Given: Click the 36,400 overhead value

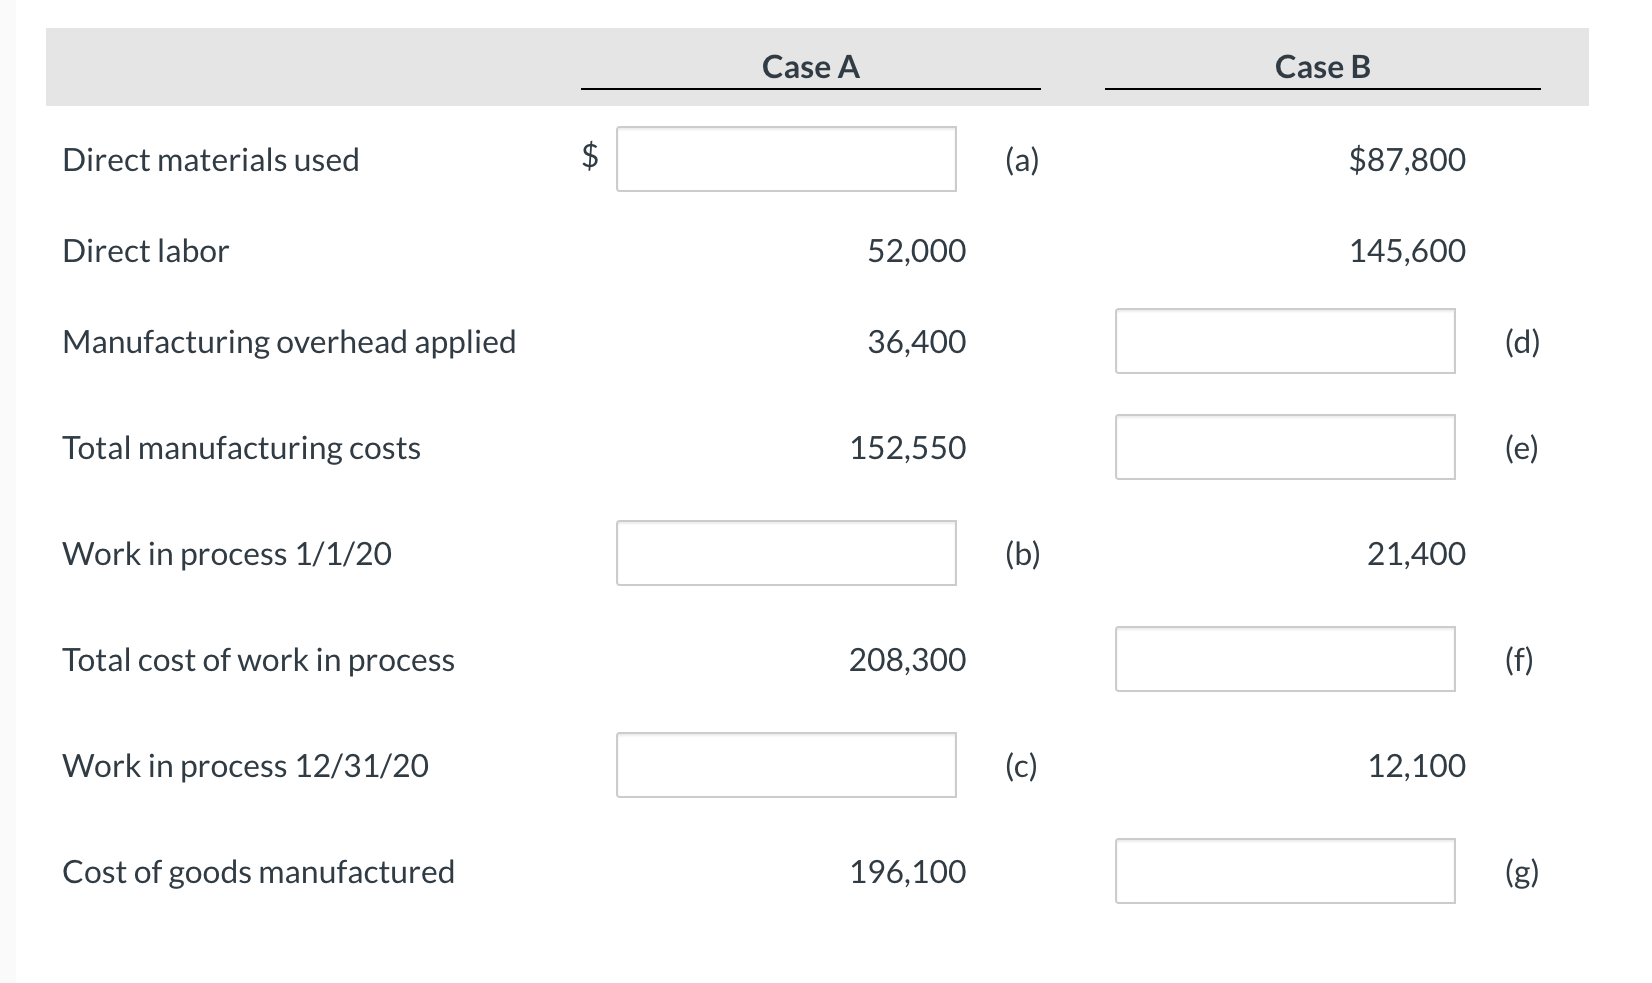Looking at the screenshot, I should (x=916, y=340).
